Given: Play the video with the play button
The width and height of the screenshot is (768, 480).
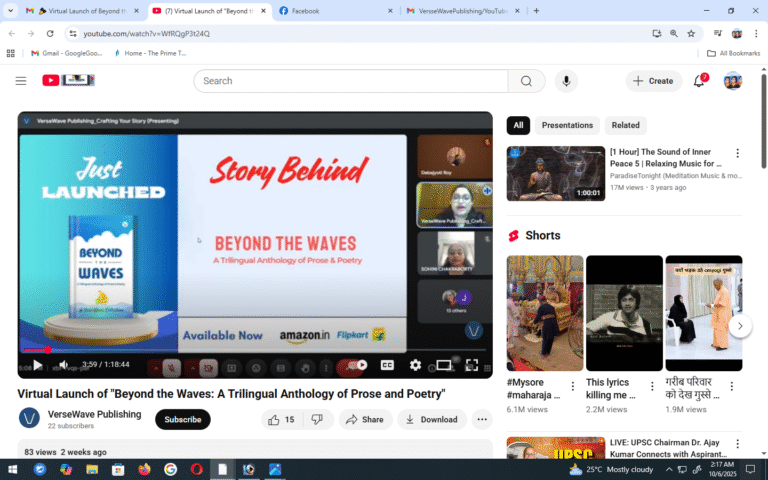Looking at the screenshot, I should click(37, 365).
